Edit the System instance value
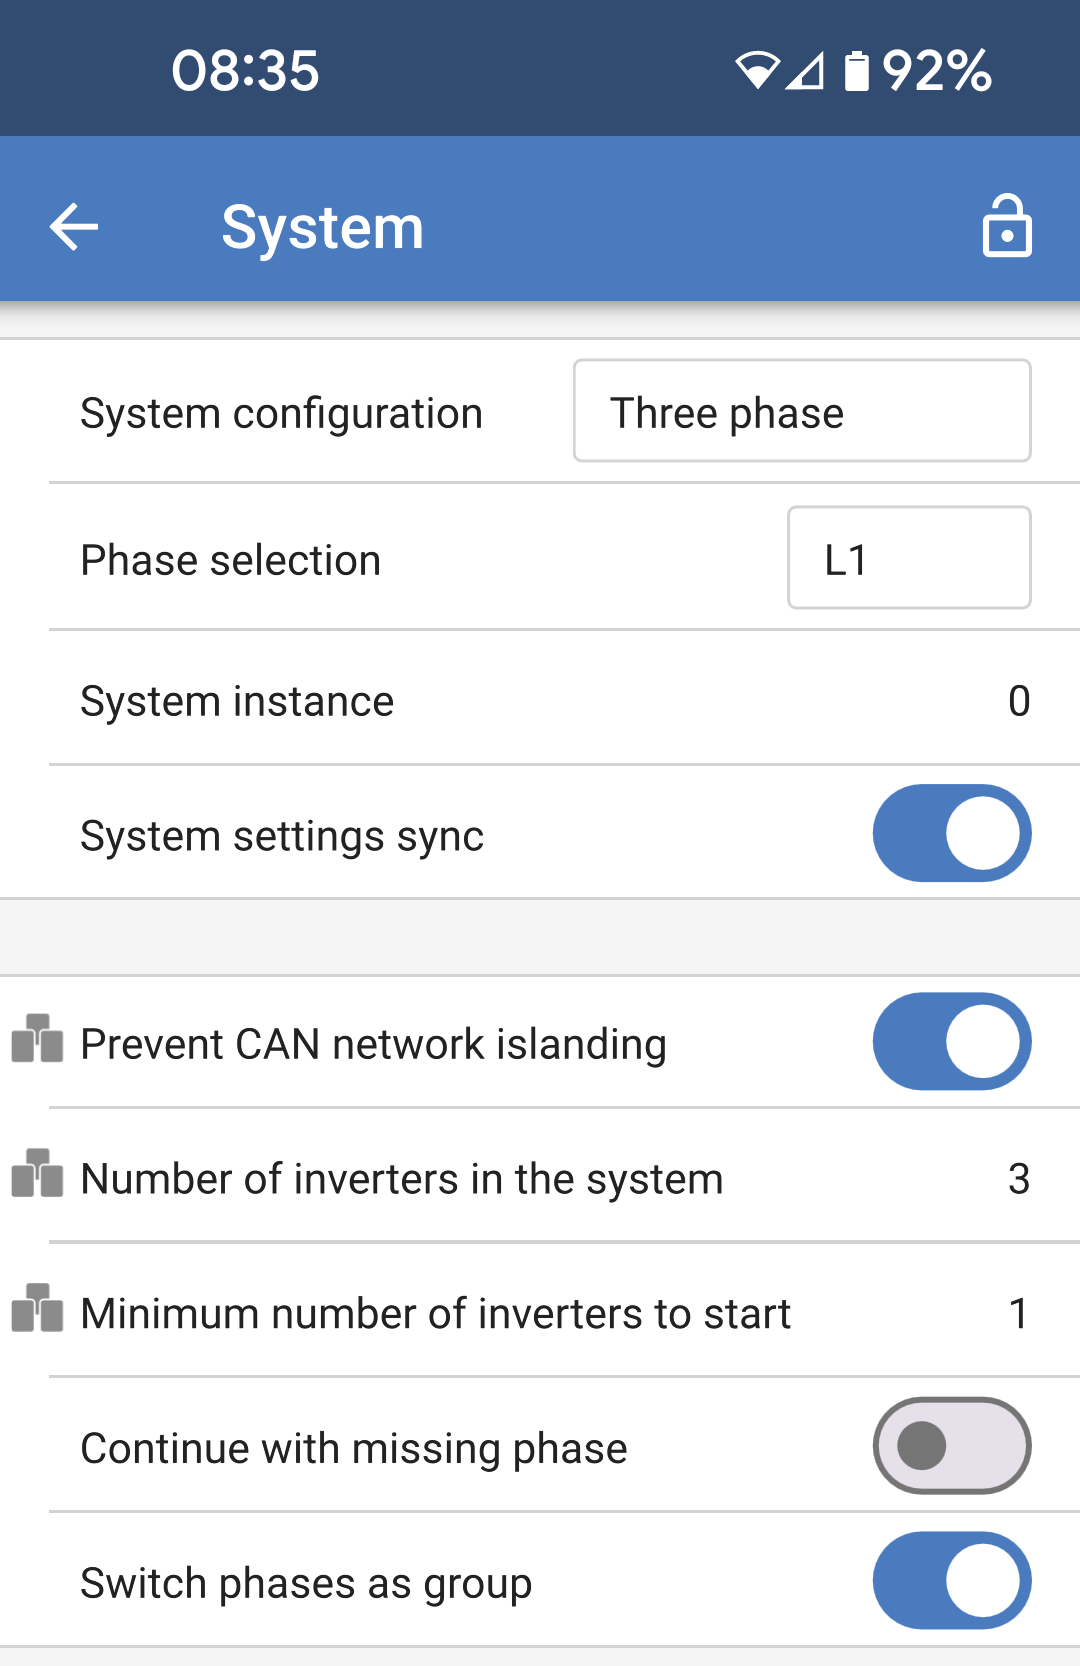 1018,701
